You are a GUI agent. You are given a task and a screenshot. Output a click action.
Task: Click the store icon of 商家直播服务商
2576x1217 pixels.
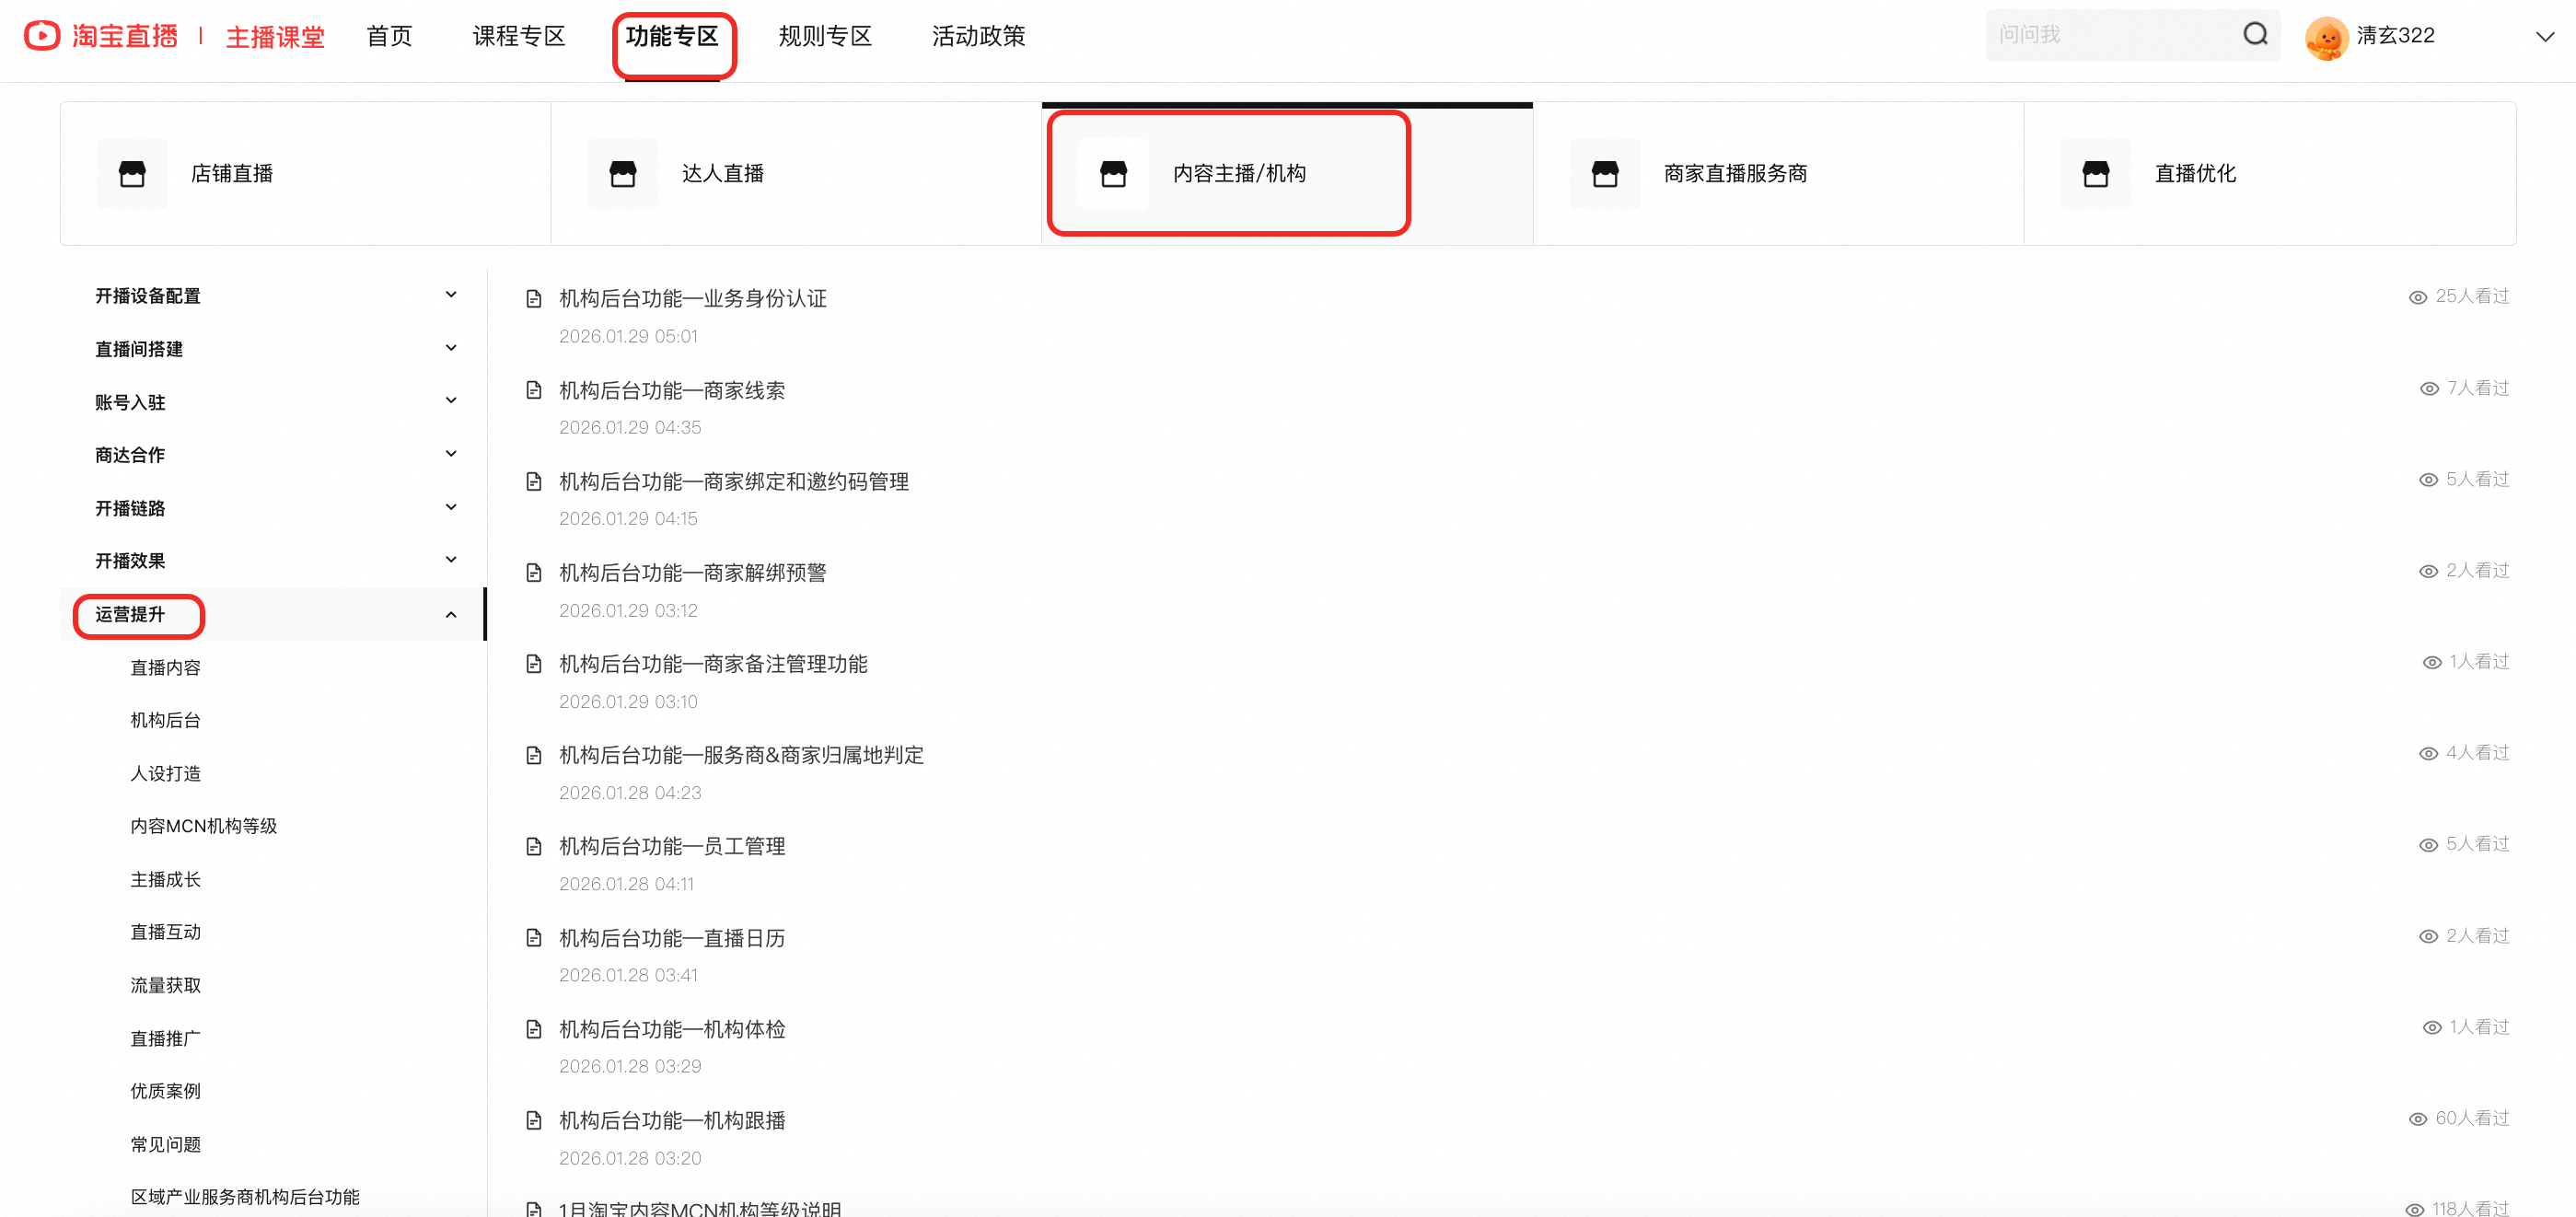point(1605,173)
